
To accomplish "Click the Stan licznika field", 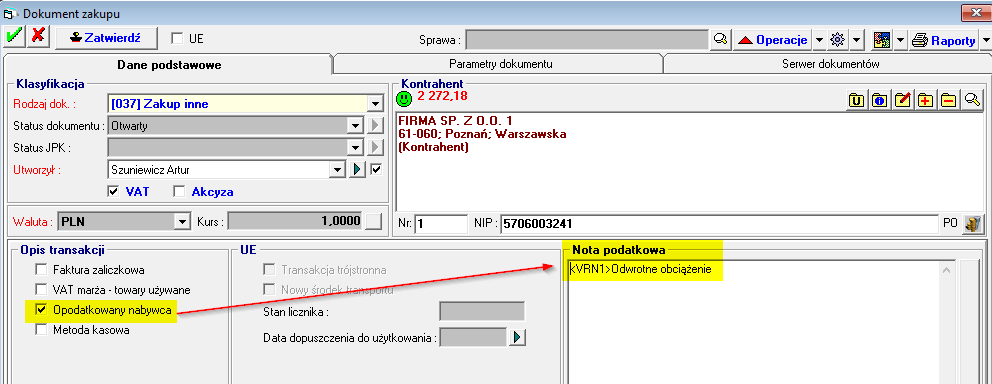I will point(481,311).
